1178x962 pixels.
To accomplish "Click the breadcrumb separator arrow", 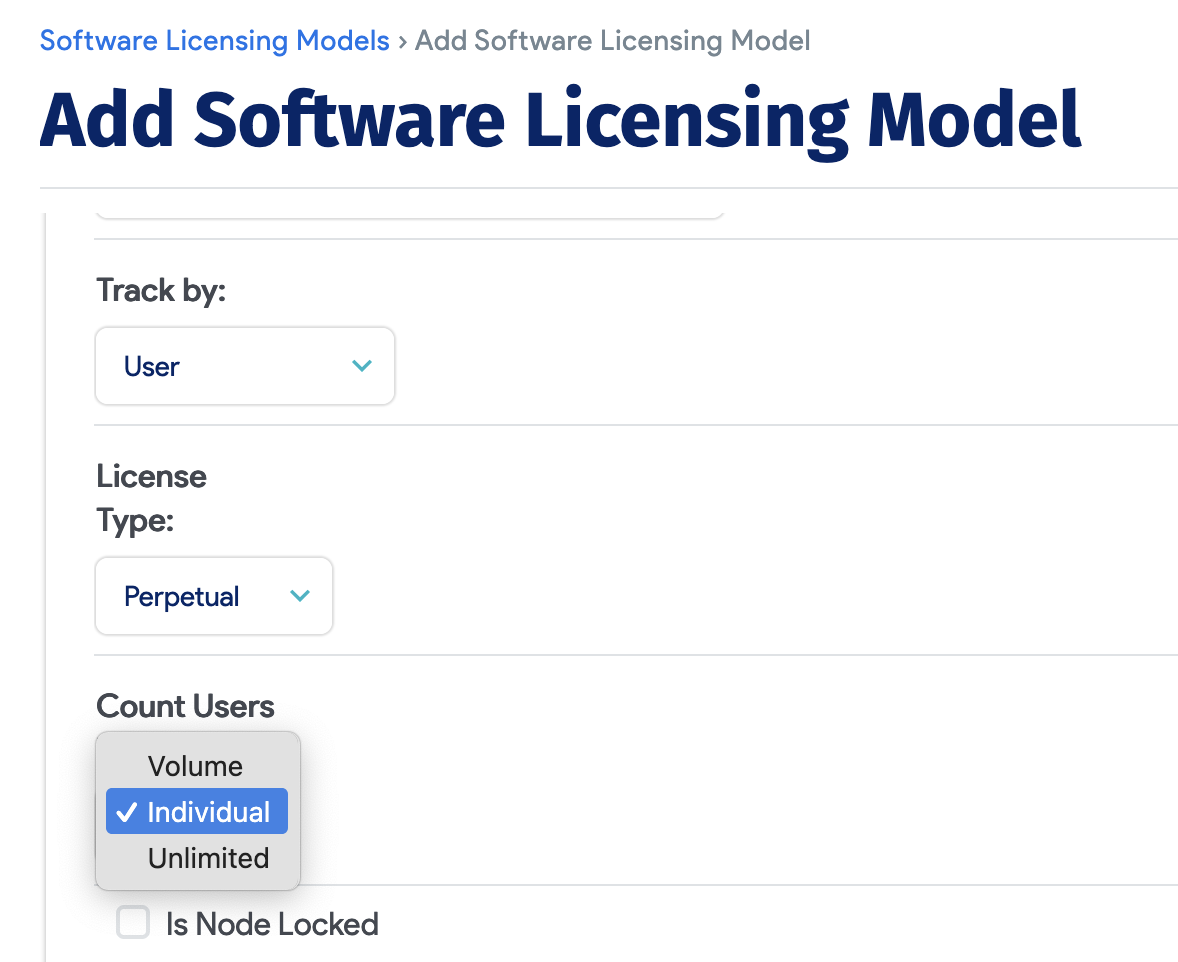I will [x=402, y=41].
